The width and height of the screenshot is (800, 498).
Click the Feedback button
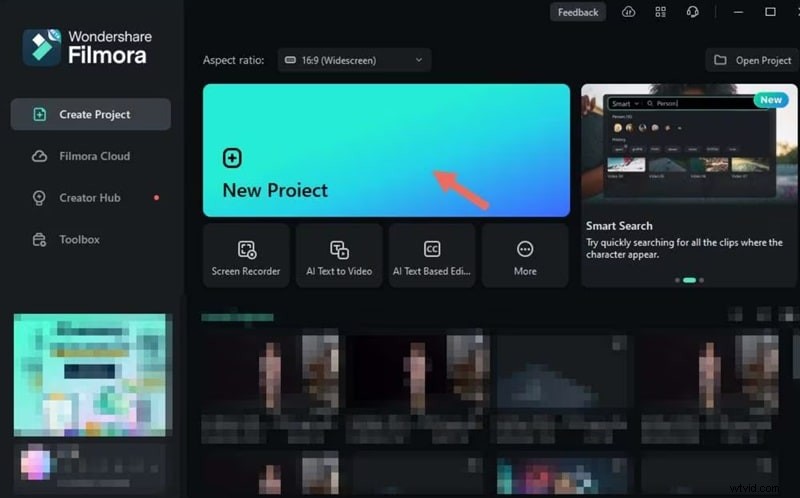tap(578, 12)
